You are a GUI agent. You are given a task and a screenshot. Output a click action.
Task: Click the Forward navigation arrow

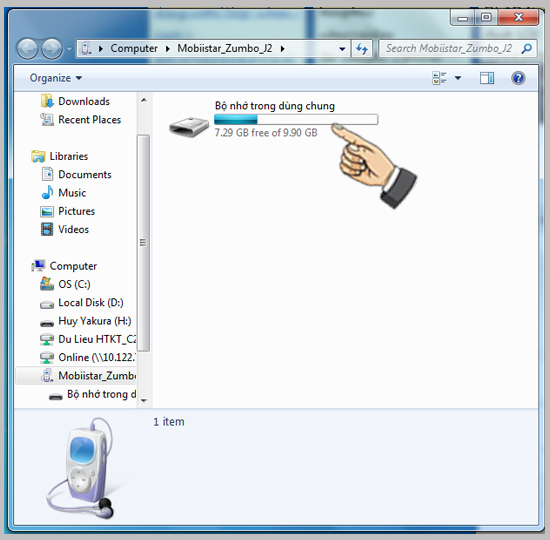(52, 49)
